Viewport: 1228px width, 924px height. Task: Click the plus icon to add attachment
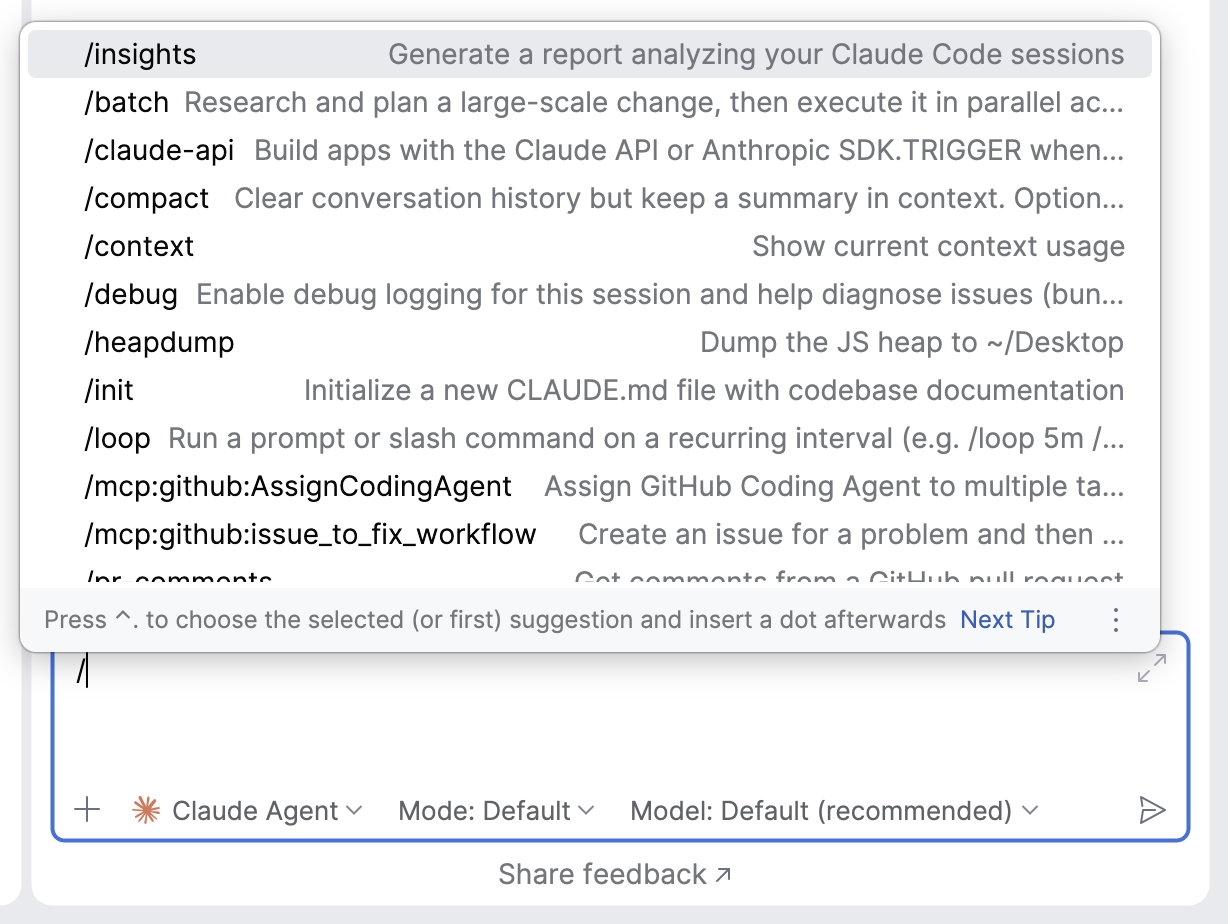88,810
